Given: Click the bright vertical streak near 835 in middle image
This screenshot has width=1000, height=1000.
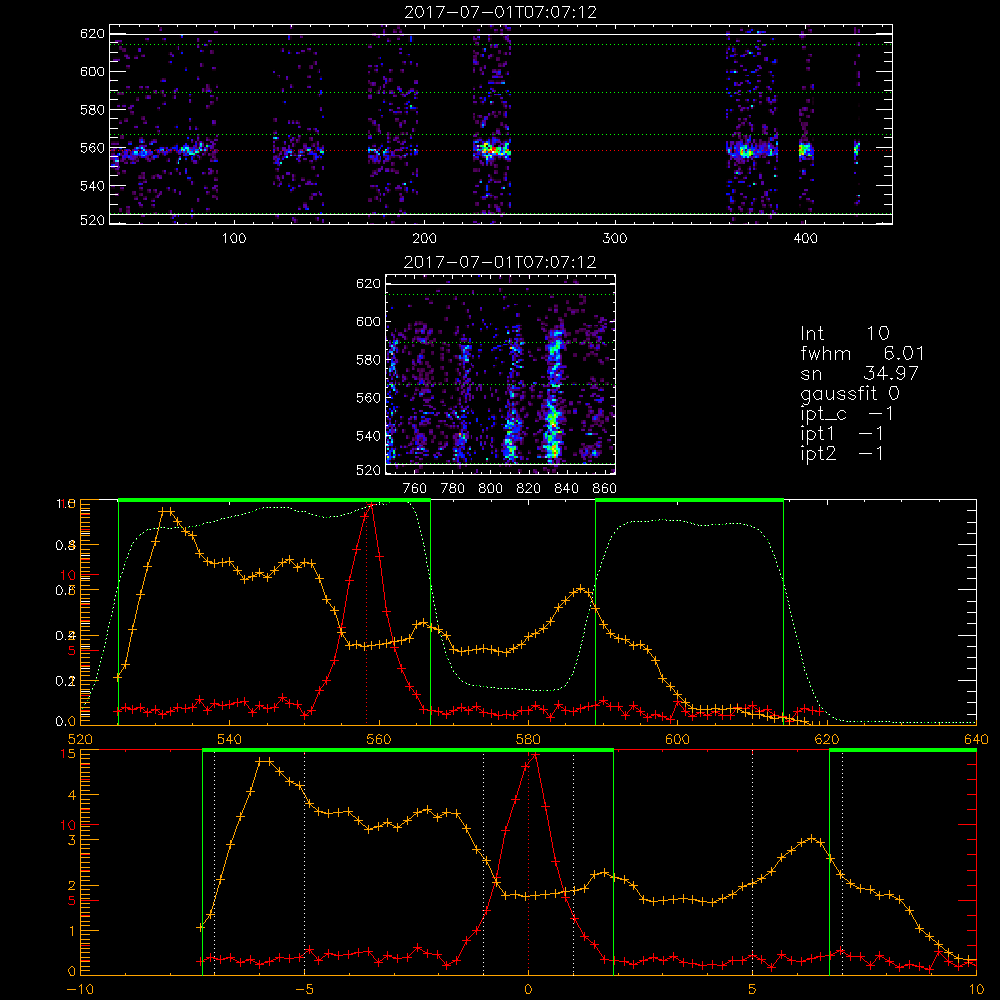Looking at the screenshot, I should (x=554, y=395).
